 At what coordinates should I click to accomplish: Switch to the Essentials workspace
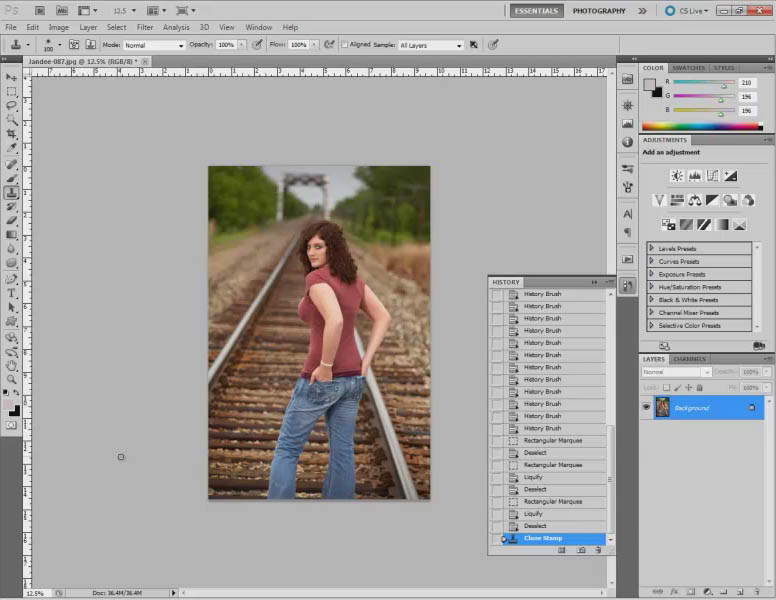[536, 11]
